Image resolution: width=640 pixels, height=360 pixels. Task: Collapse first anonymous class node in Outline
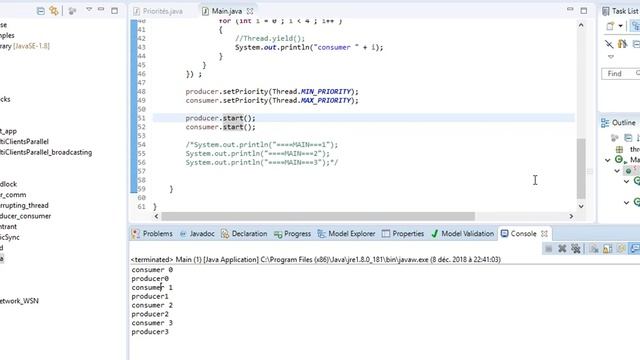tap(627, 181)
